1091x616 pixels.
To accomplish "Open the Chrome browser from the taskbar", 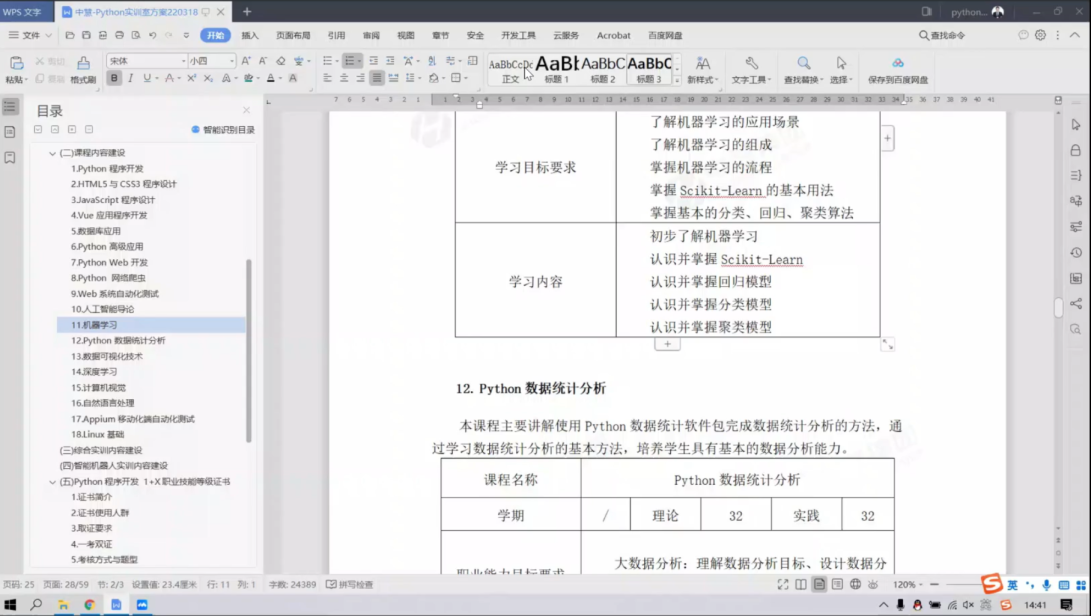I will point(89,605).
